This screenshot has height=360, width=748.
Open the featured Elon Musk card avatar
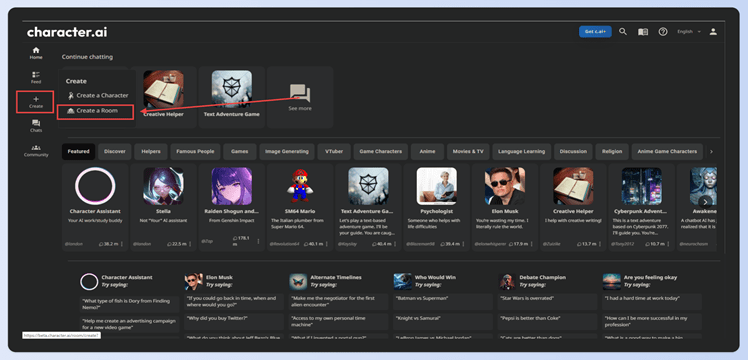click(505, 186)
